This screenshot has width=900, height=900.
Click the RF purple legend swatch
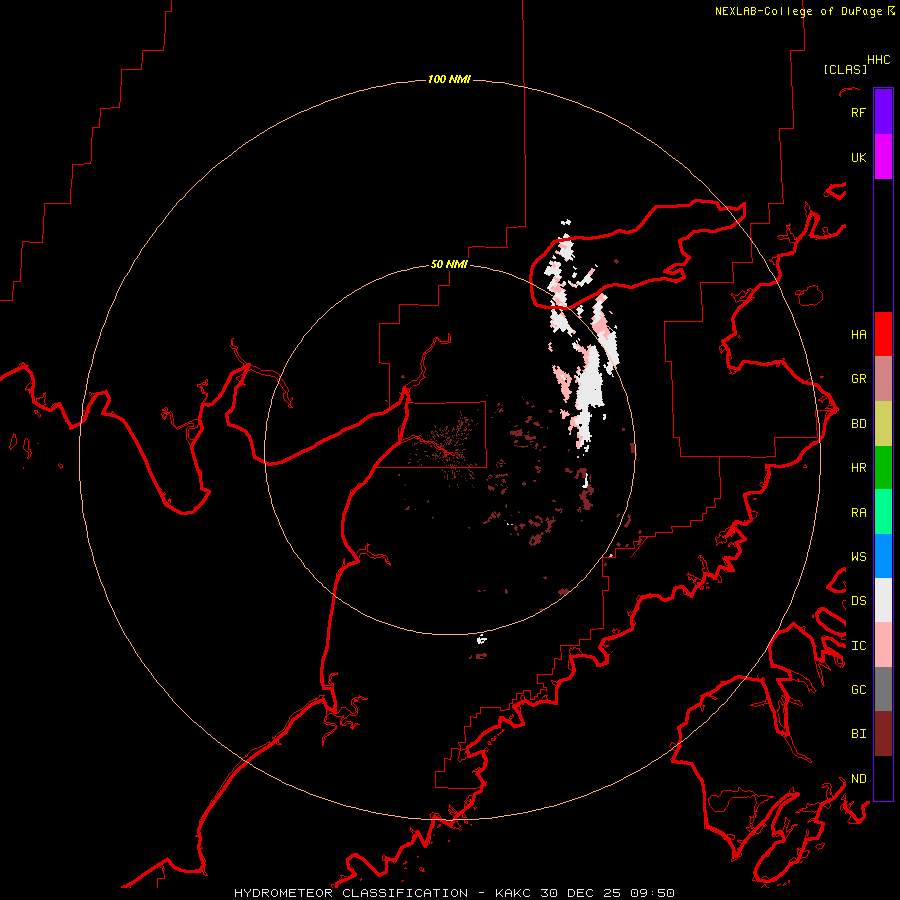[x=883, y=112]
